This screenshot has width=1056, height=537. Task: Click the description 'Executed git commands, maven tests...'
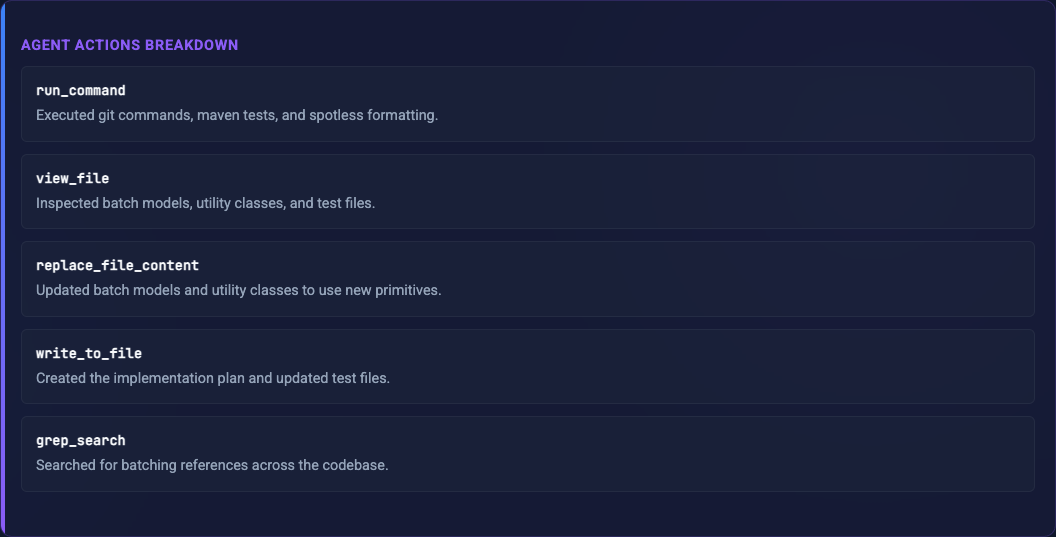(237, 115)
